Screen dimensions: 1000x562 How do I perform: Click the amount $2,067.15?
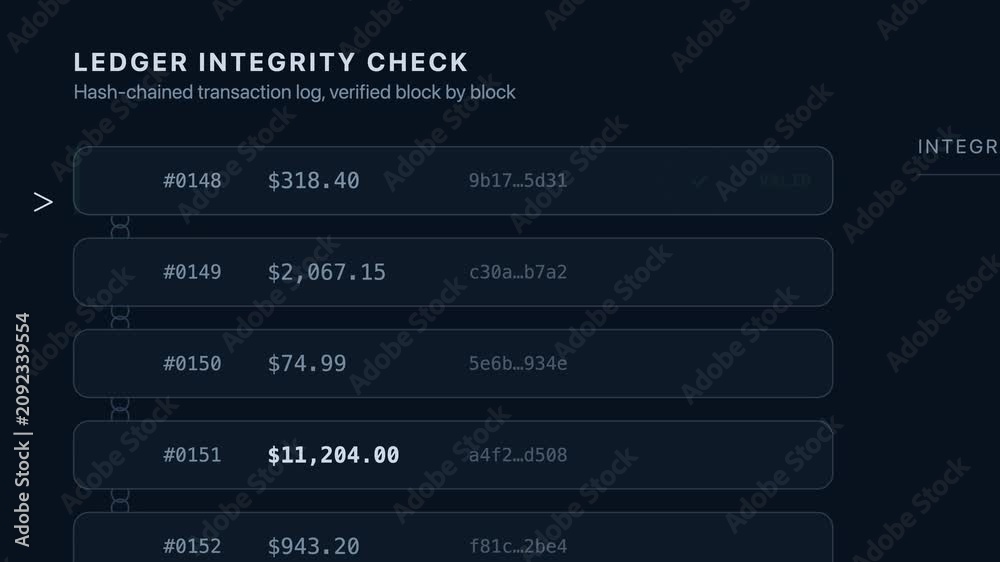(x=327, y=272)
